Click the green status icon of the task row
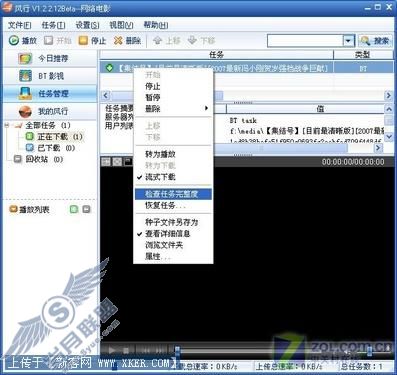 (x=109, y=68)
